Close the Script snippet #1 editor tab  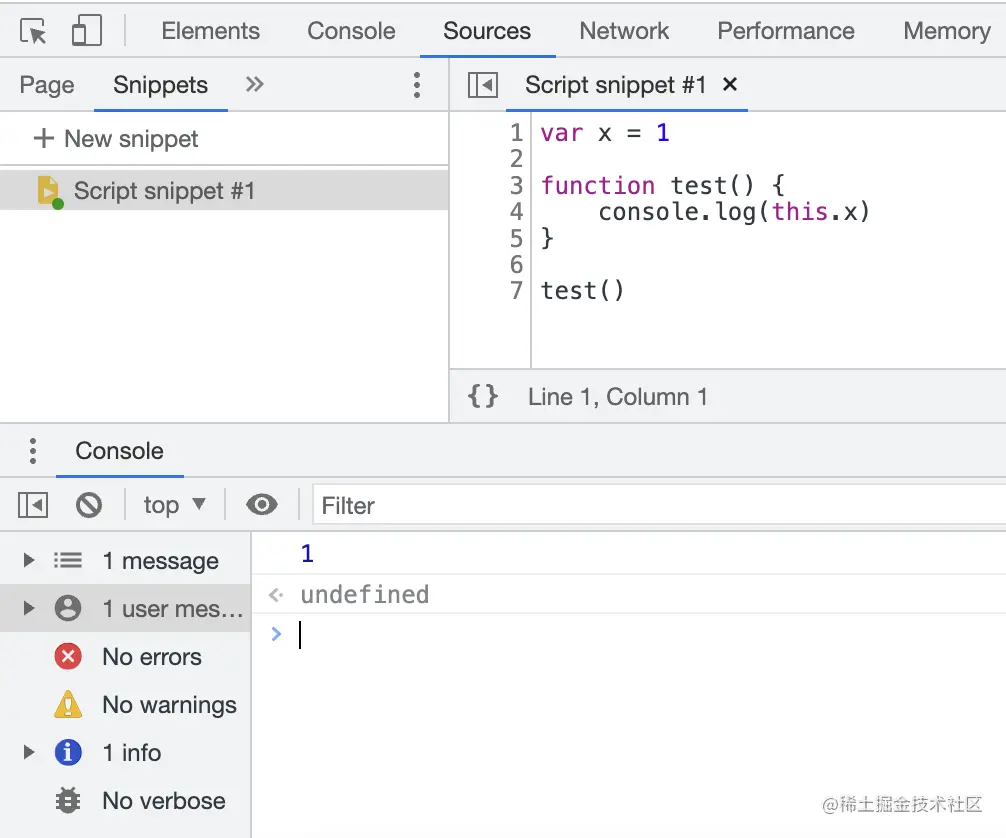pos(729,84)
